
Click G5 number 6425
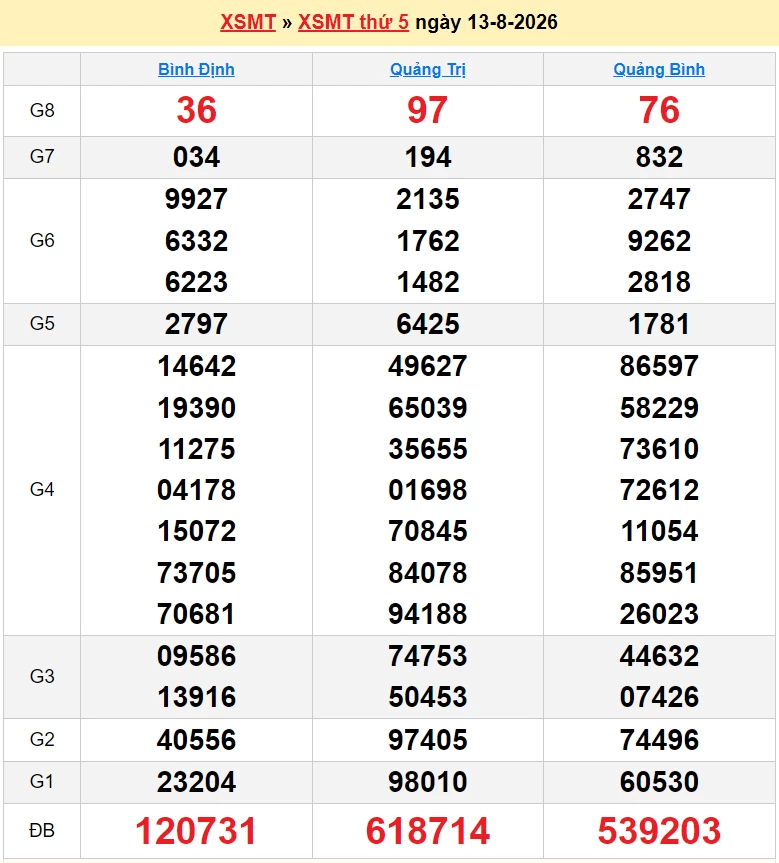[428, 324]
